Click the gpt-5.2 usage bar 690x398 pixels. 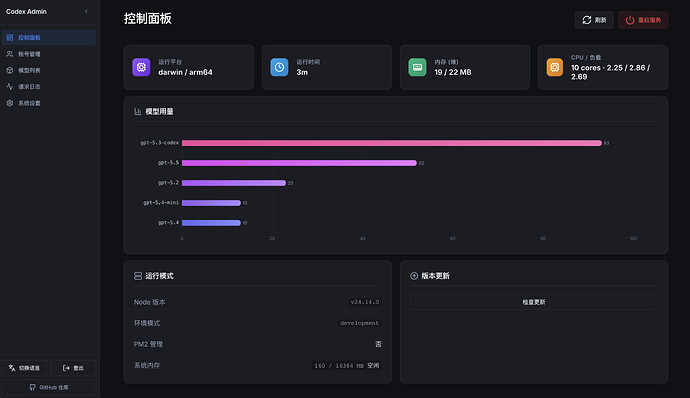coord(234,183)
